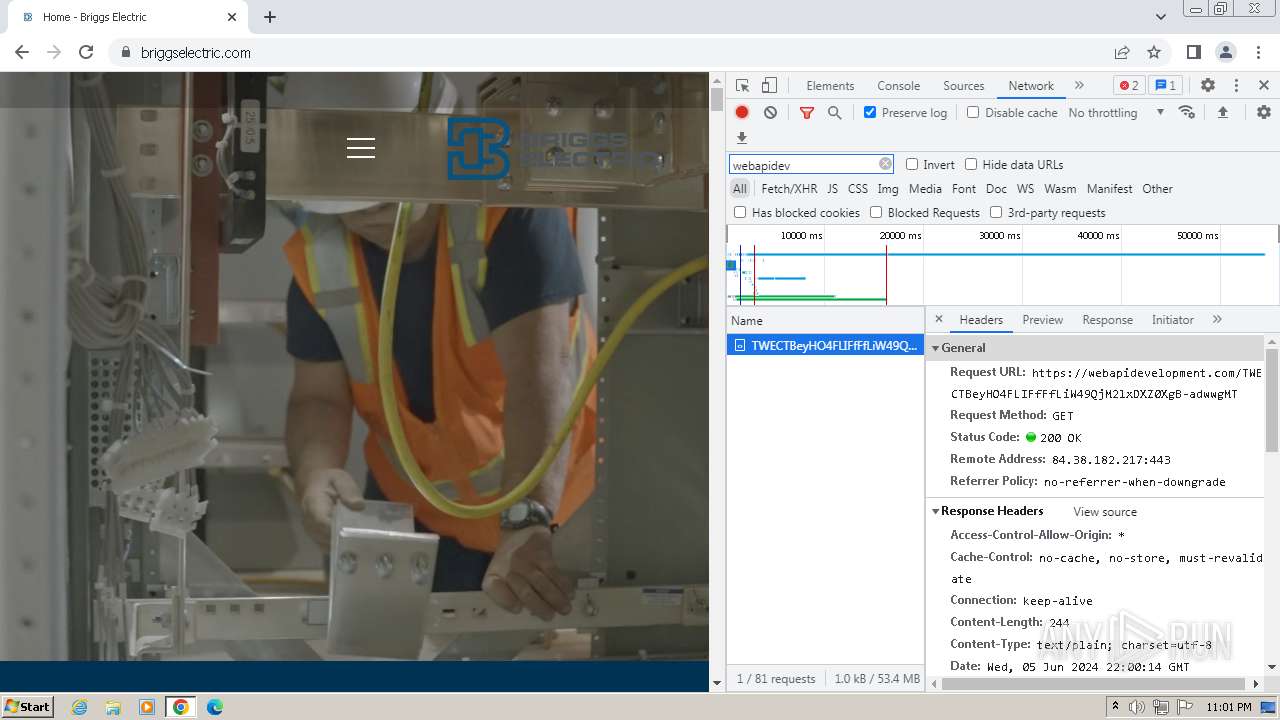Image resolution: width=1280 pixels, height=720 pixels.
Task: Reload the Briggs Electric page
Action: point(86,52)
